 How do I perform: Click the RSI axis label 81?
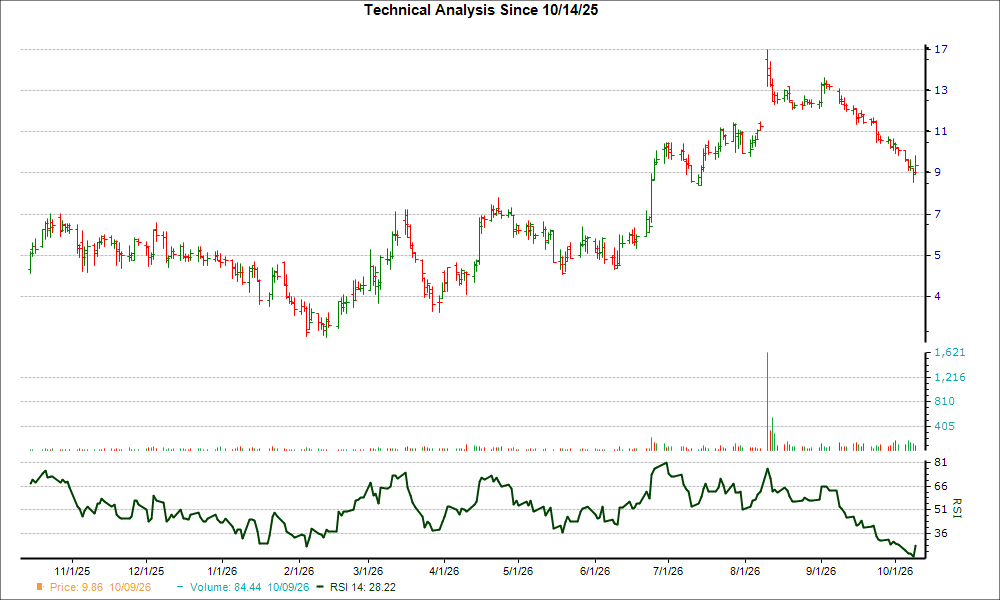point(941,462)
